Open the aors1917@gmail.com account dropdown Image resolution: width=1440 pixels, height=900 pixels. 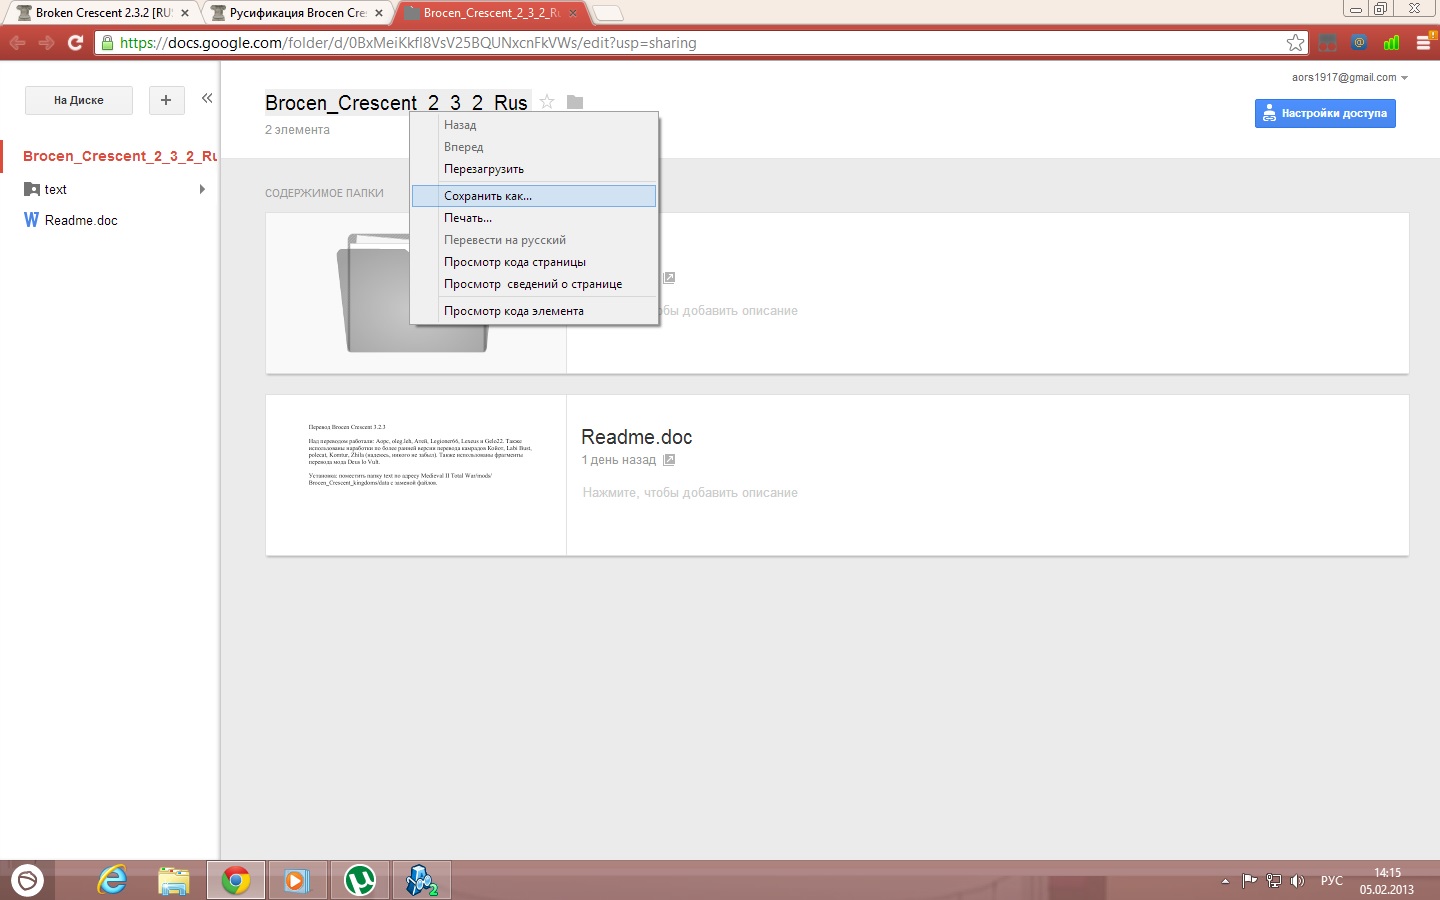[x=1349, y=77]
